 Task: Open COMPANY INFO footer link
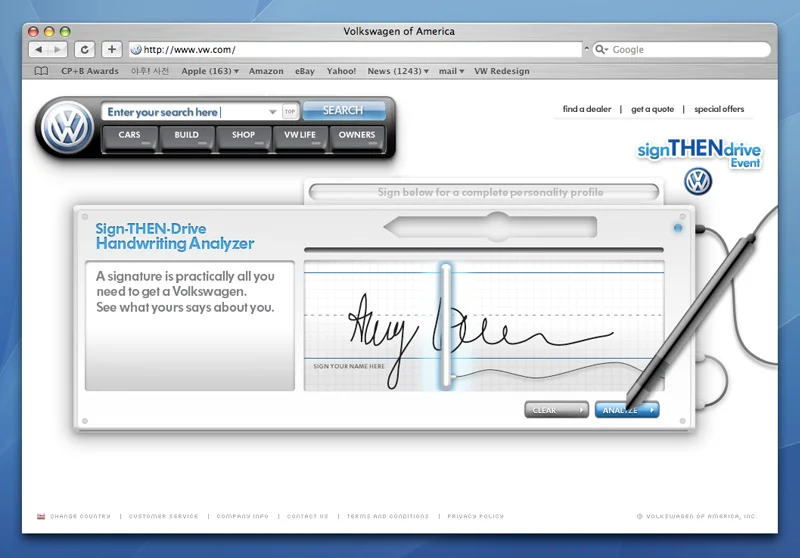pos(242,516)
